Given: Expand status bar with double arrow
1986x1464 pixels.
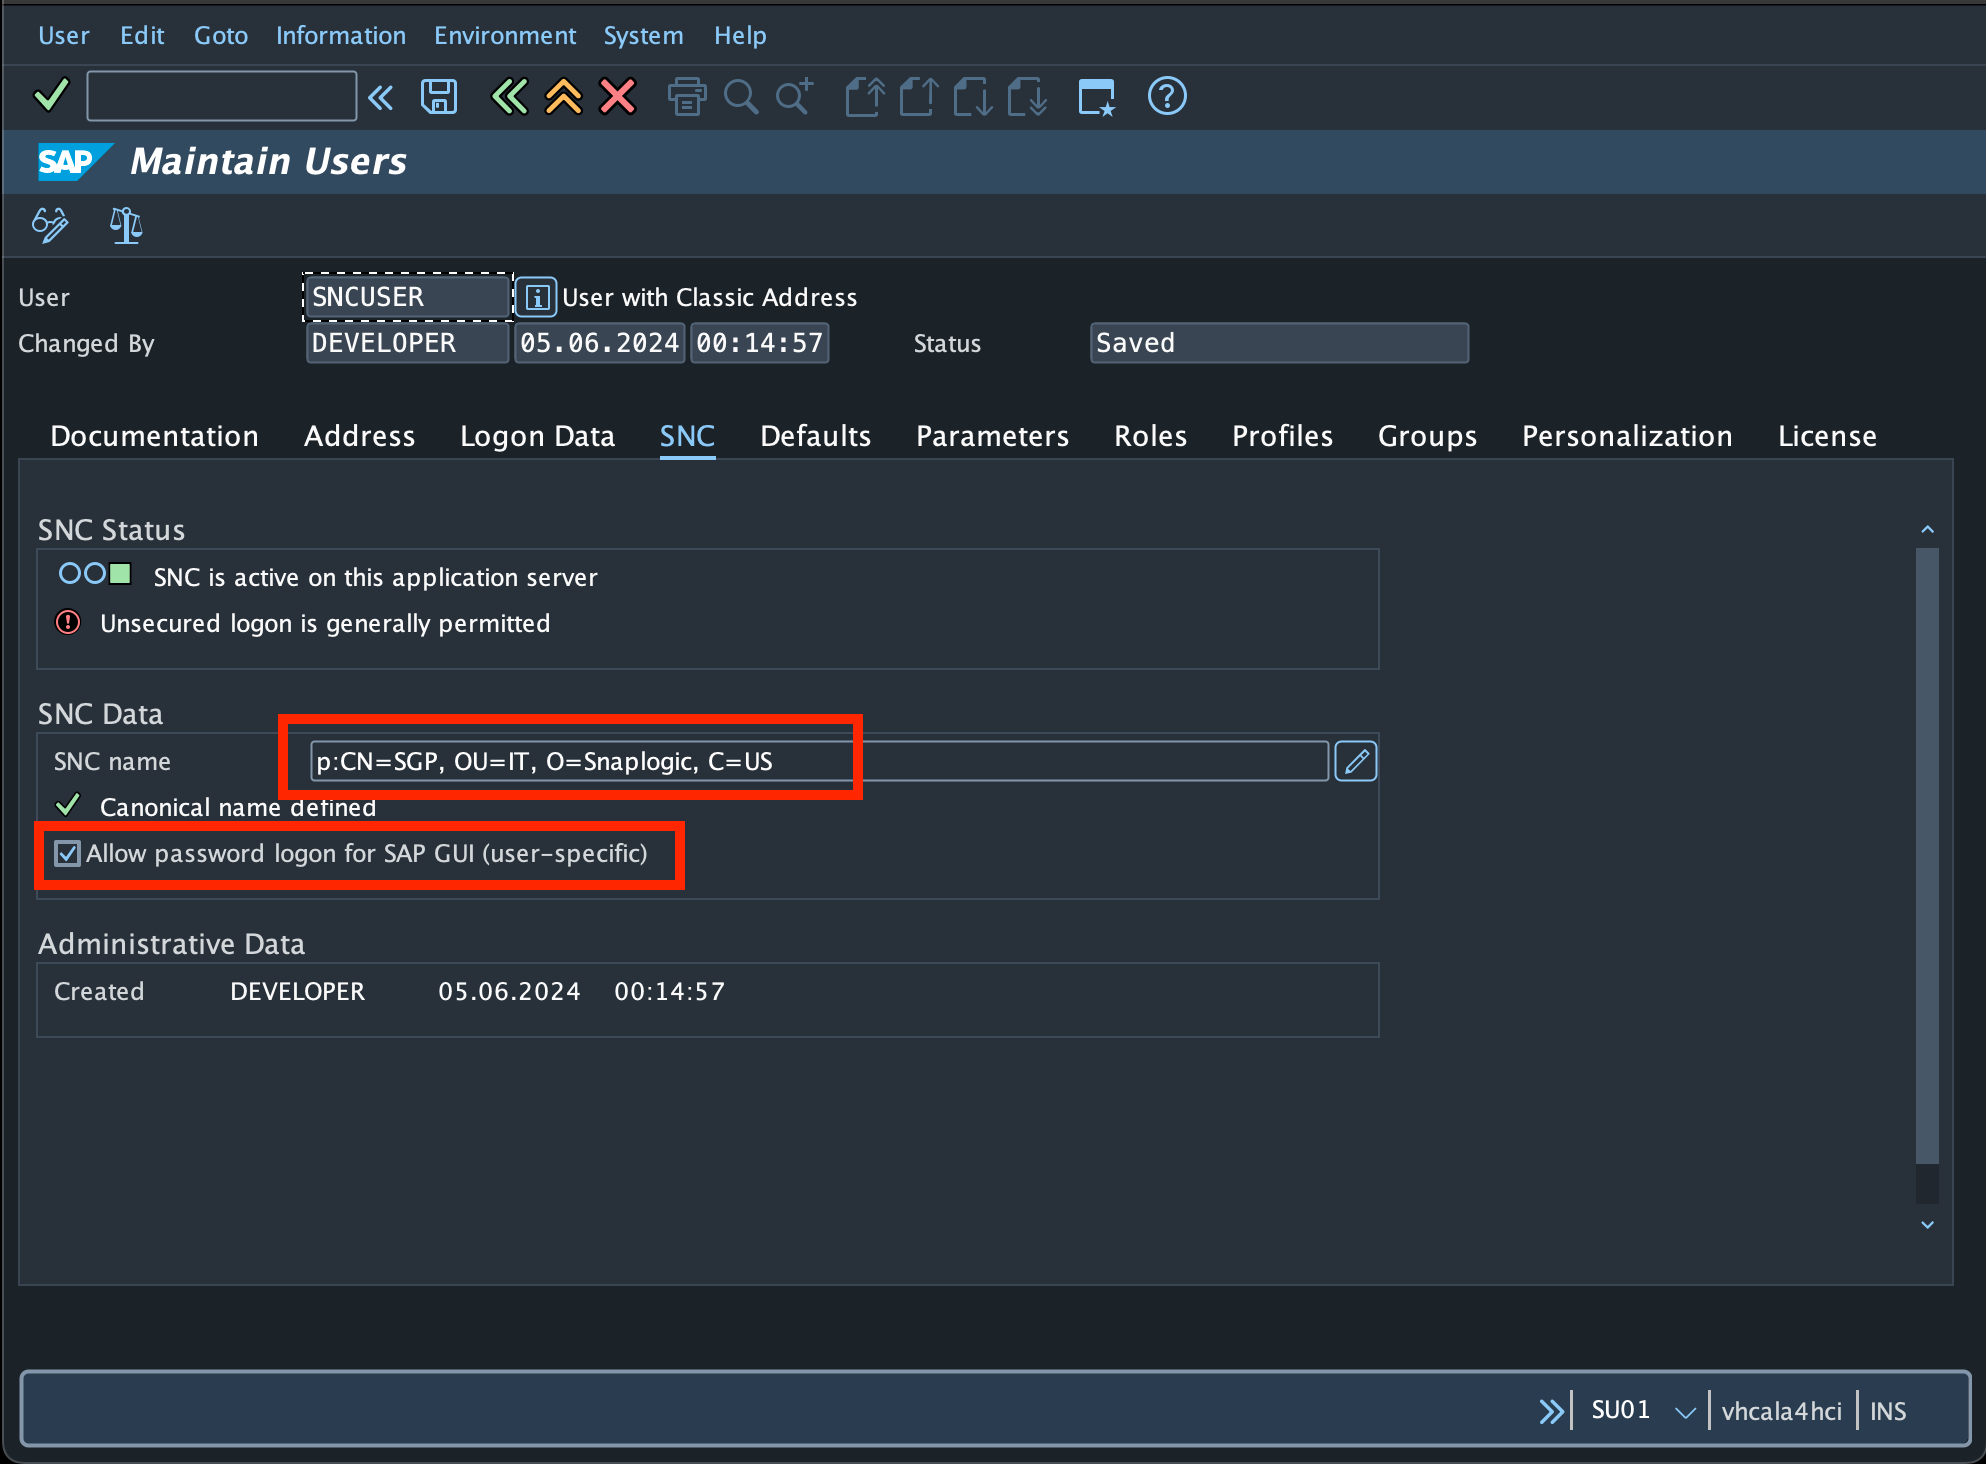Looking at the screenshot, I should [1550, 1411].
